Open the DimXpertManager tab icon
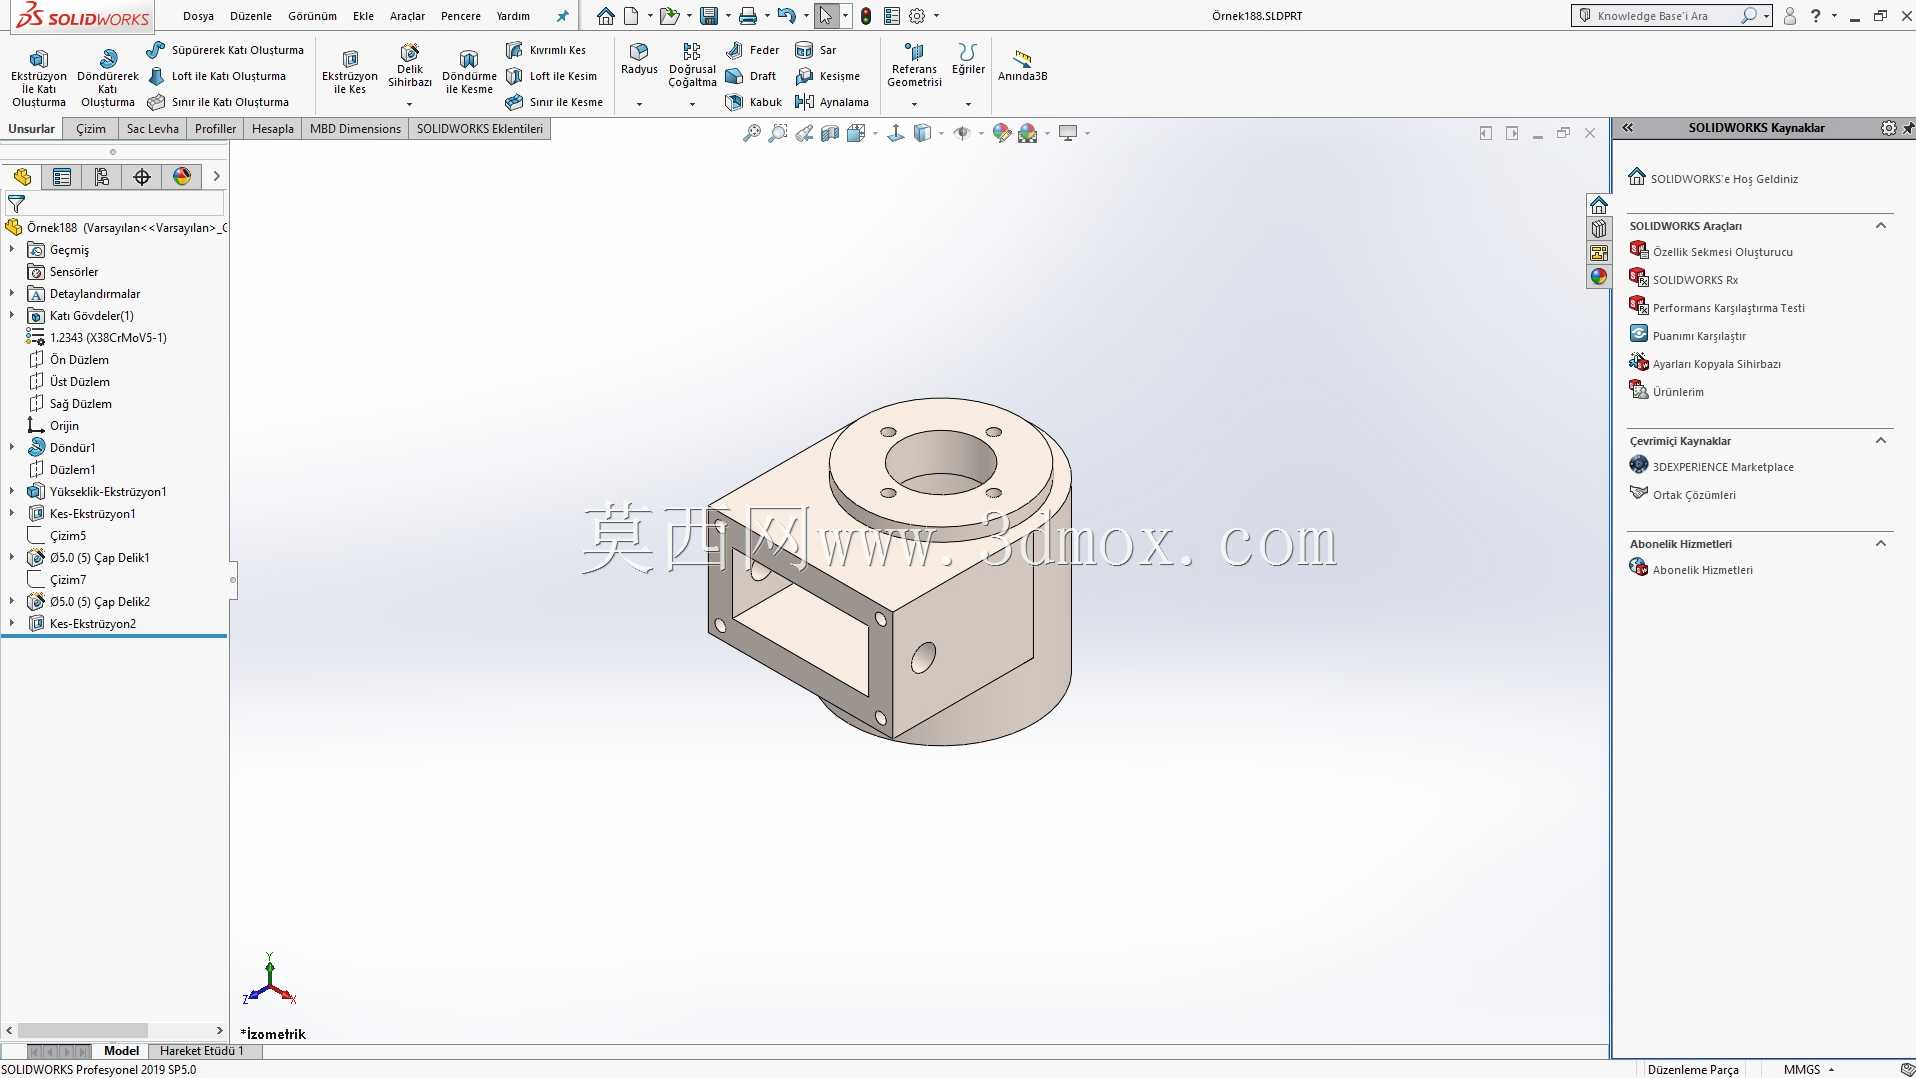1916x1078 pixels. [142, 177]
